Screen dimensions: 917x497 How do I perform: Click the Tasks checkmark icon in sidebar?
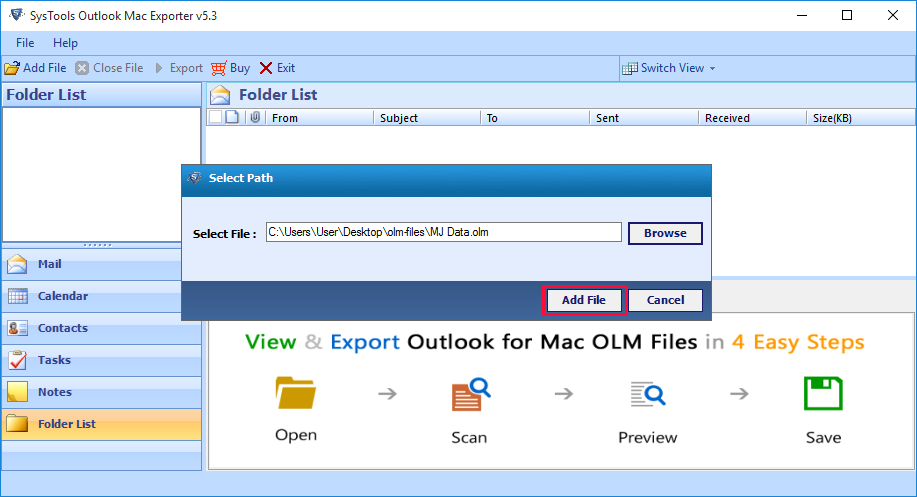[x=18, y=360]
